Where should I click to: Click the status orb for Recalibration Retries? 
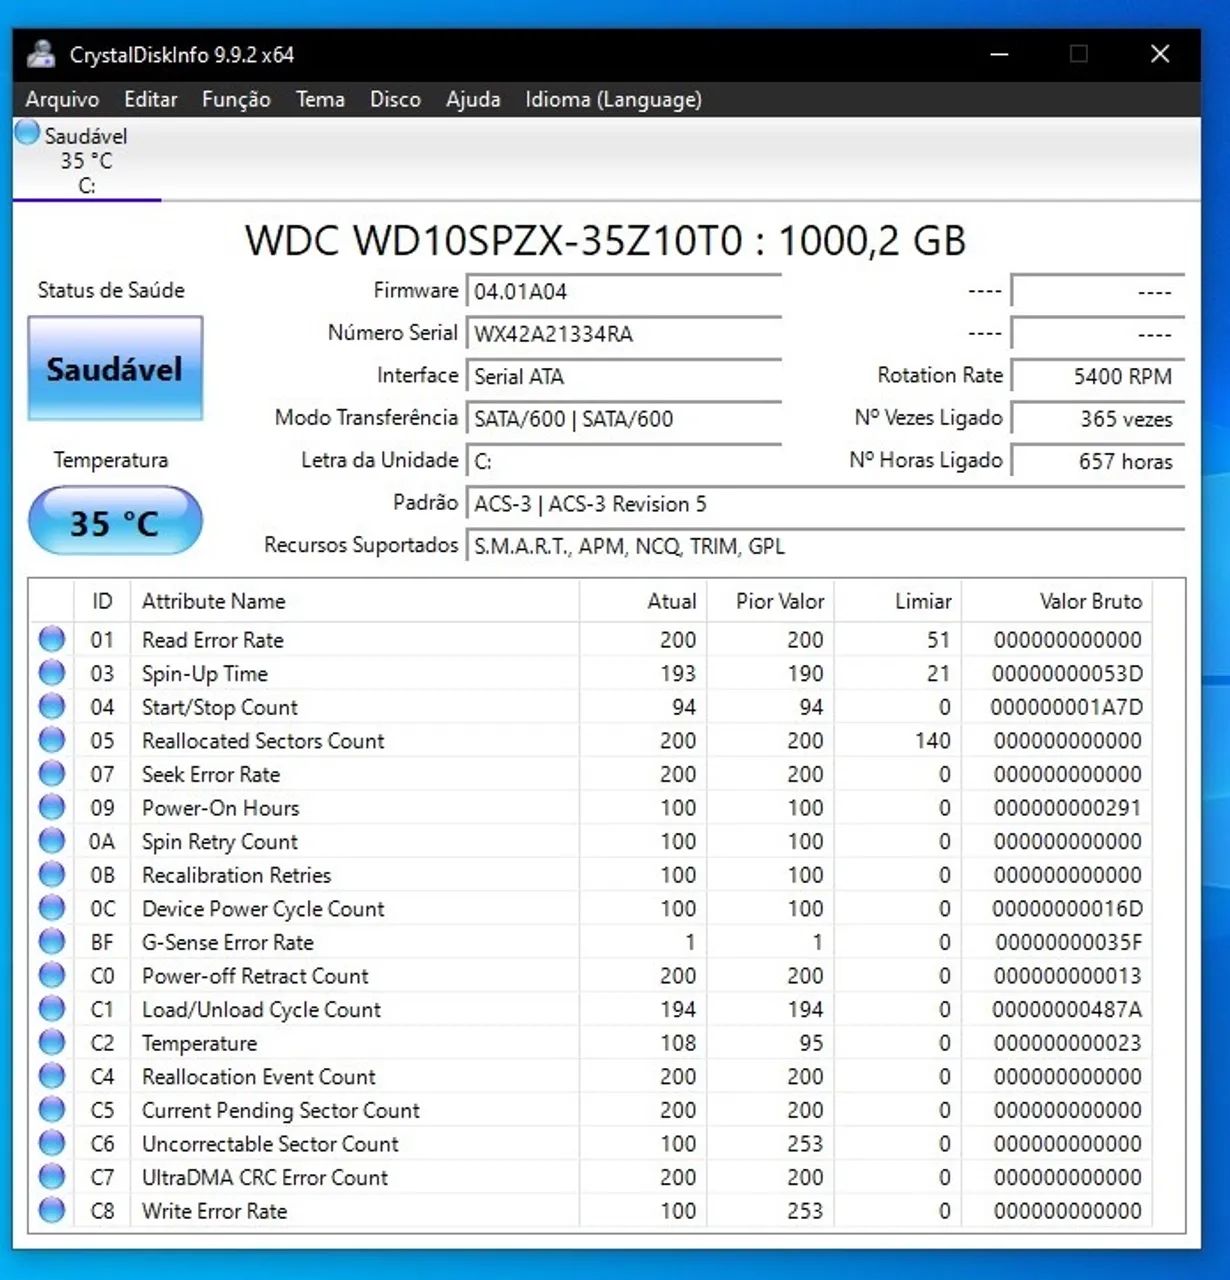tap(52, 874)
